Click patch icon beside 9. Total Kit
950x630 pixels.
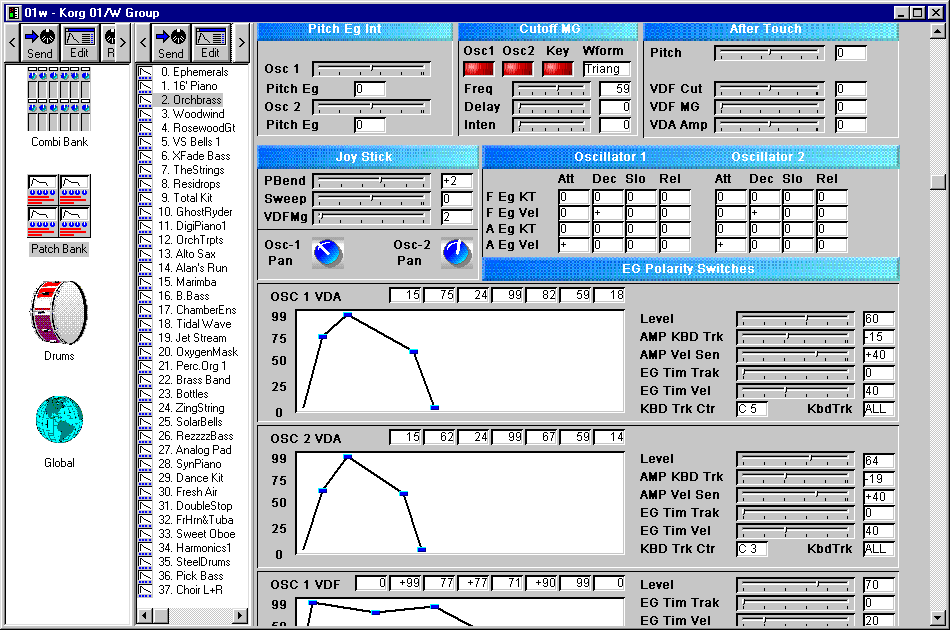pos(145,198)
